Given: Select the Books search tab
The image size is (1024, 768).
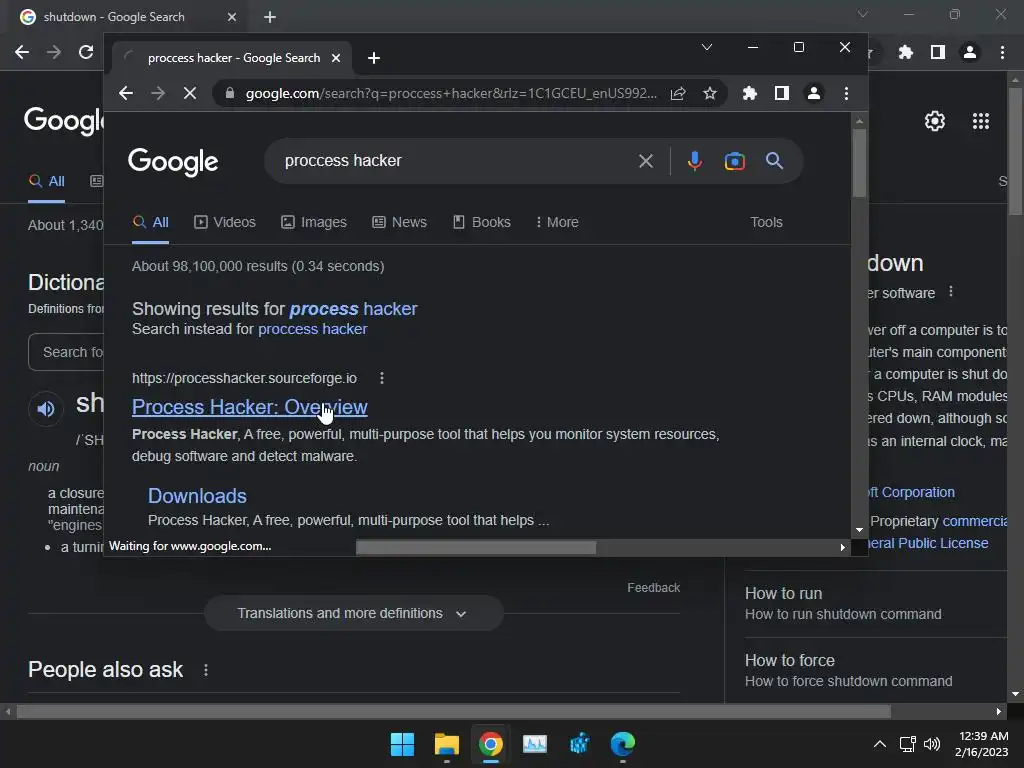Looking at the screenshot, I should pos(482,222).
